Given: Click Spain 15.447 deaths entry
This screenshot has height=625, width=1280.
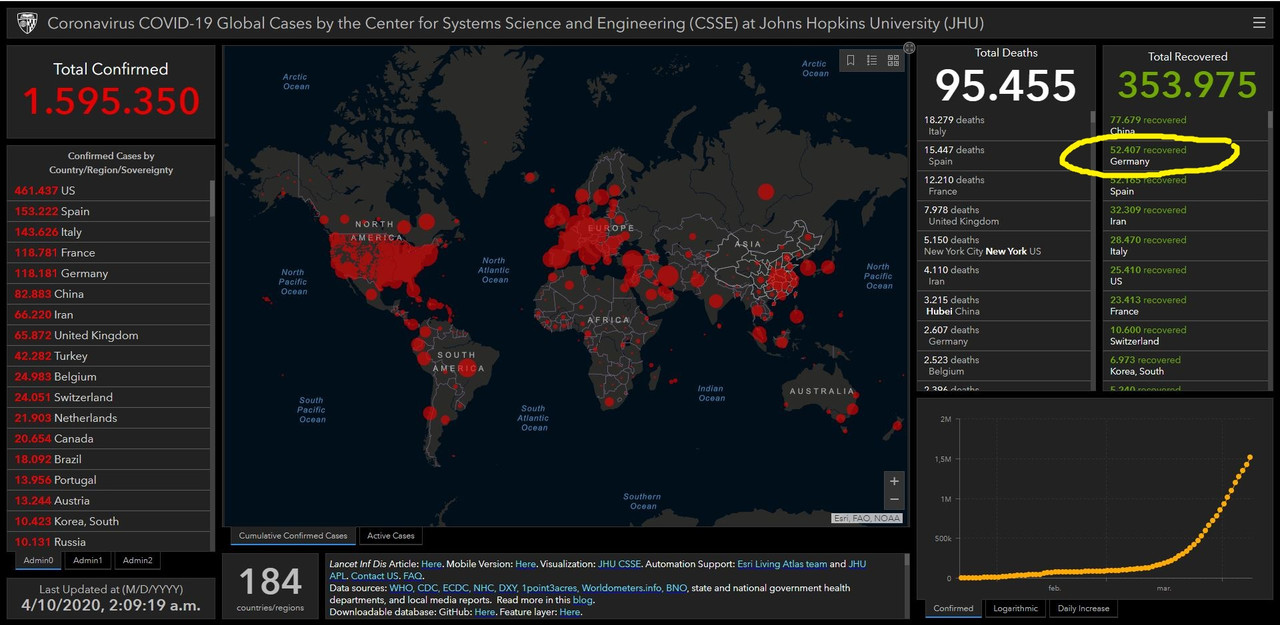Looking at the screenshot, I should click(1004, 156).
